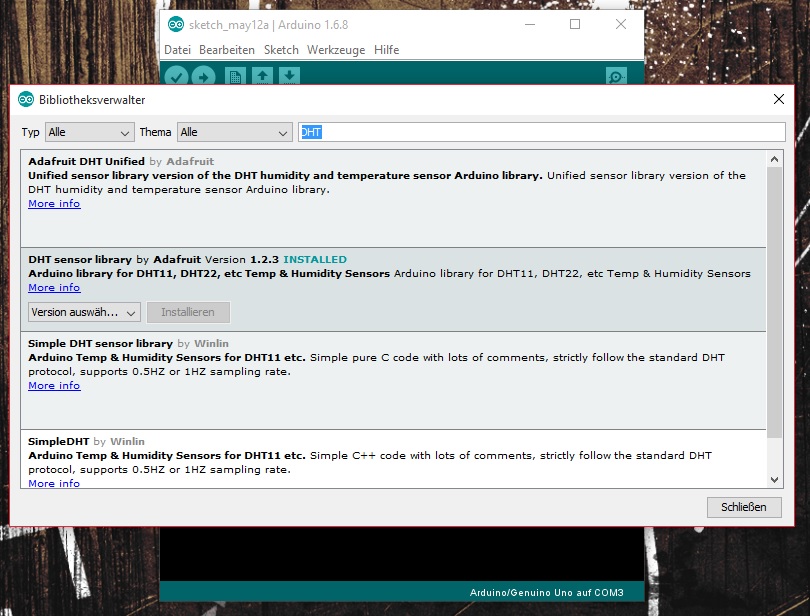Viewport: 810px width, 616px height.
Task: Select the DHT sensor library title
Action: 80,259
